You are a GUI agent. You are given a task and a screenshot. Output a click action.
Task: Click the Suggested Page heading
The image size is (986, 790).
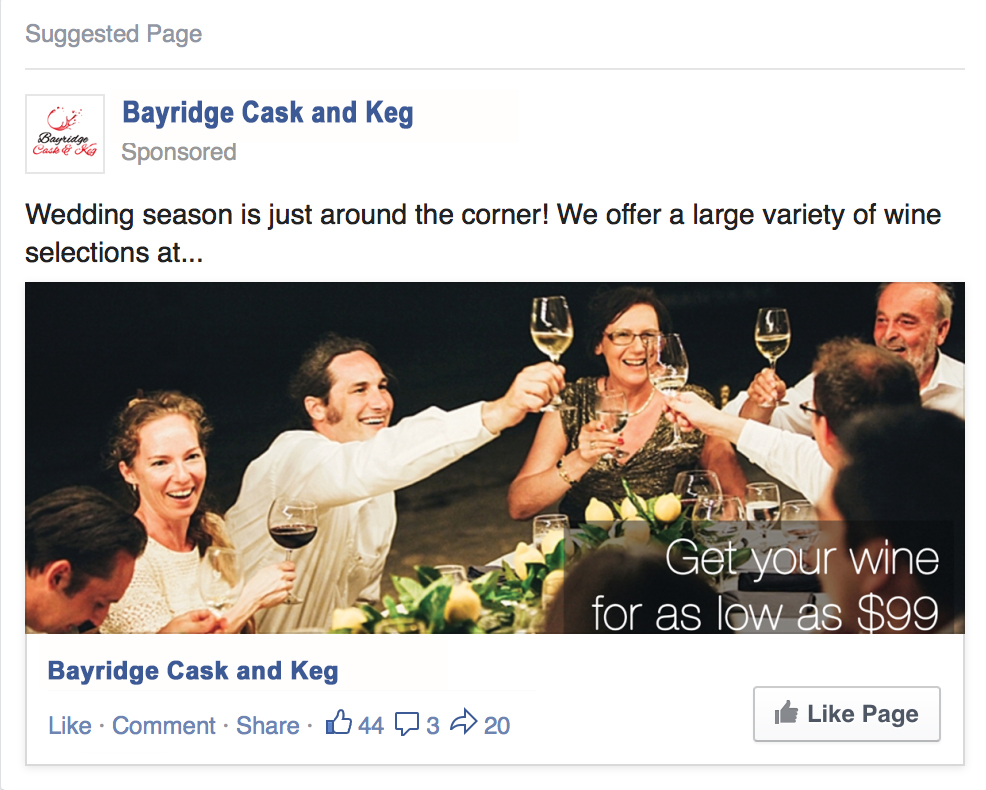(x=114, y=34)
